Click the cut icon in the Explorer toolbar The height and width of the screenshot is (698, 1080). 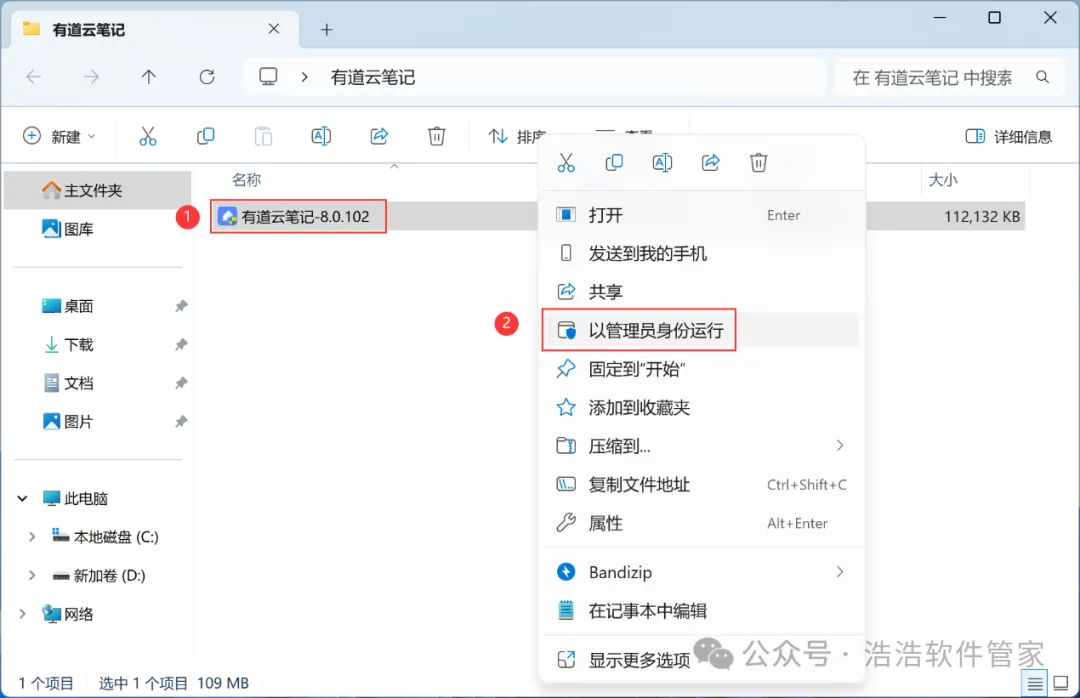coord(148,136)
